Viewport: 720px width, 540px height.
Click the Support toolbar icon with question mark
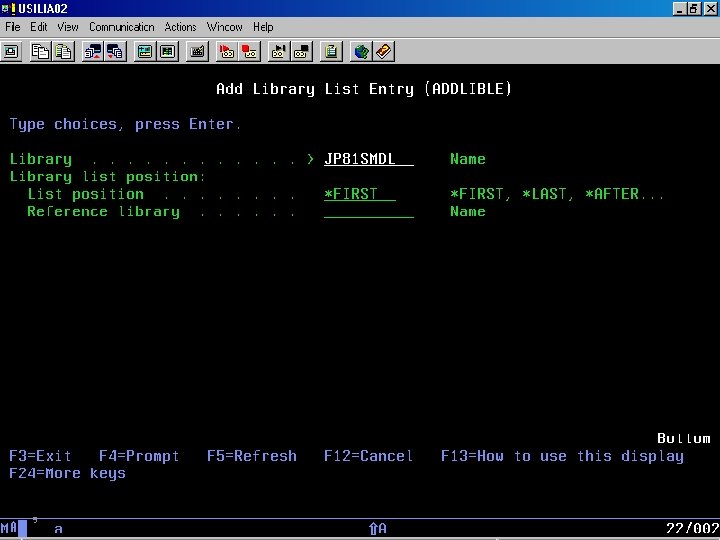[x=384, y=51]
